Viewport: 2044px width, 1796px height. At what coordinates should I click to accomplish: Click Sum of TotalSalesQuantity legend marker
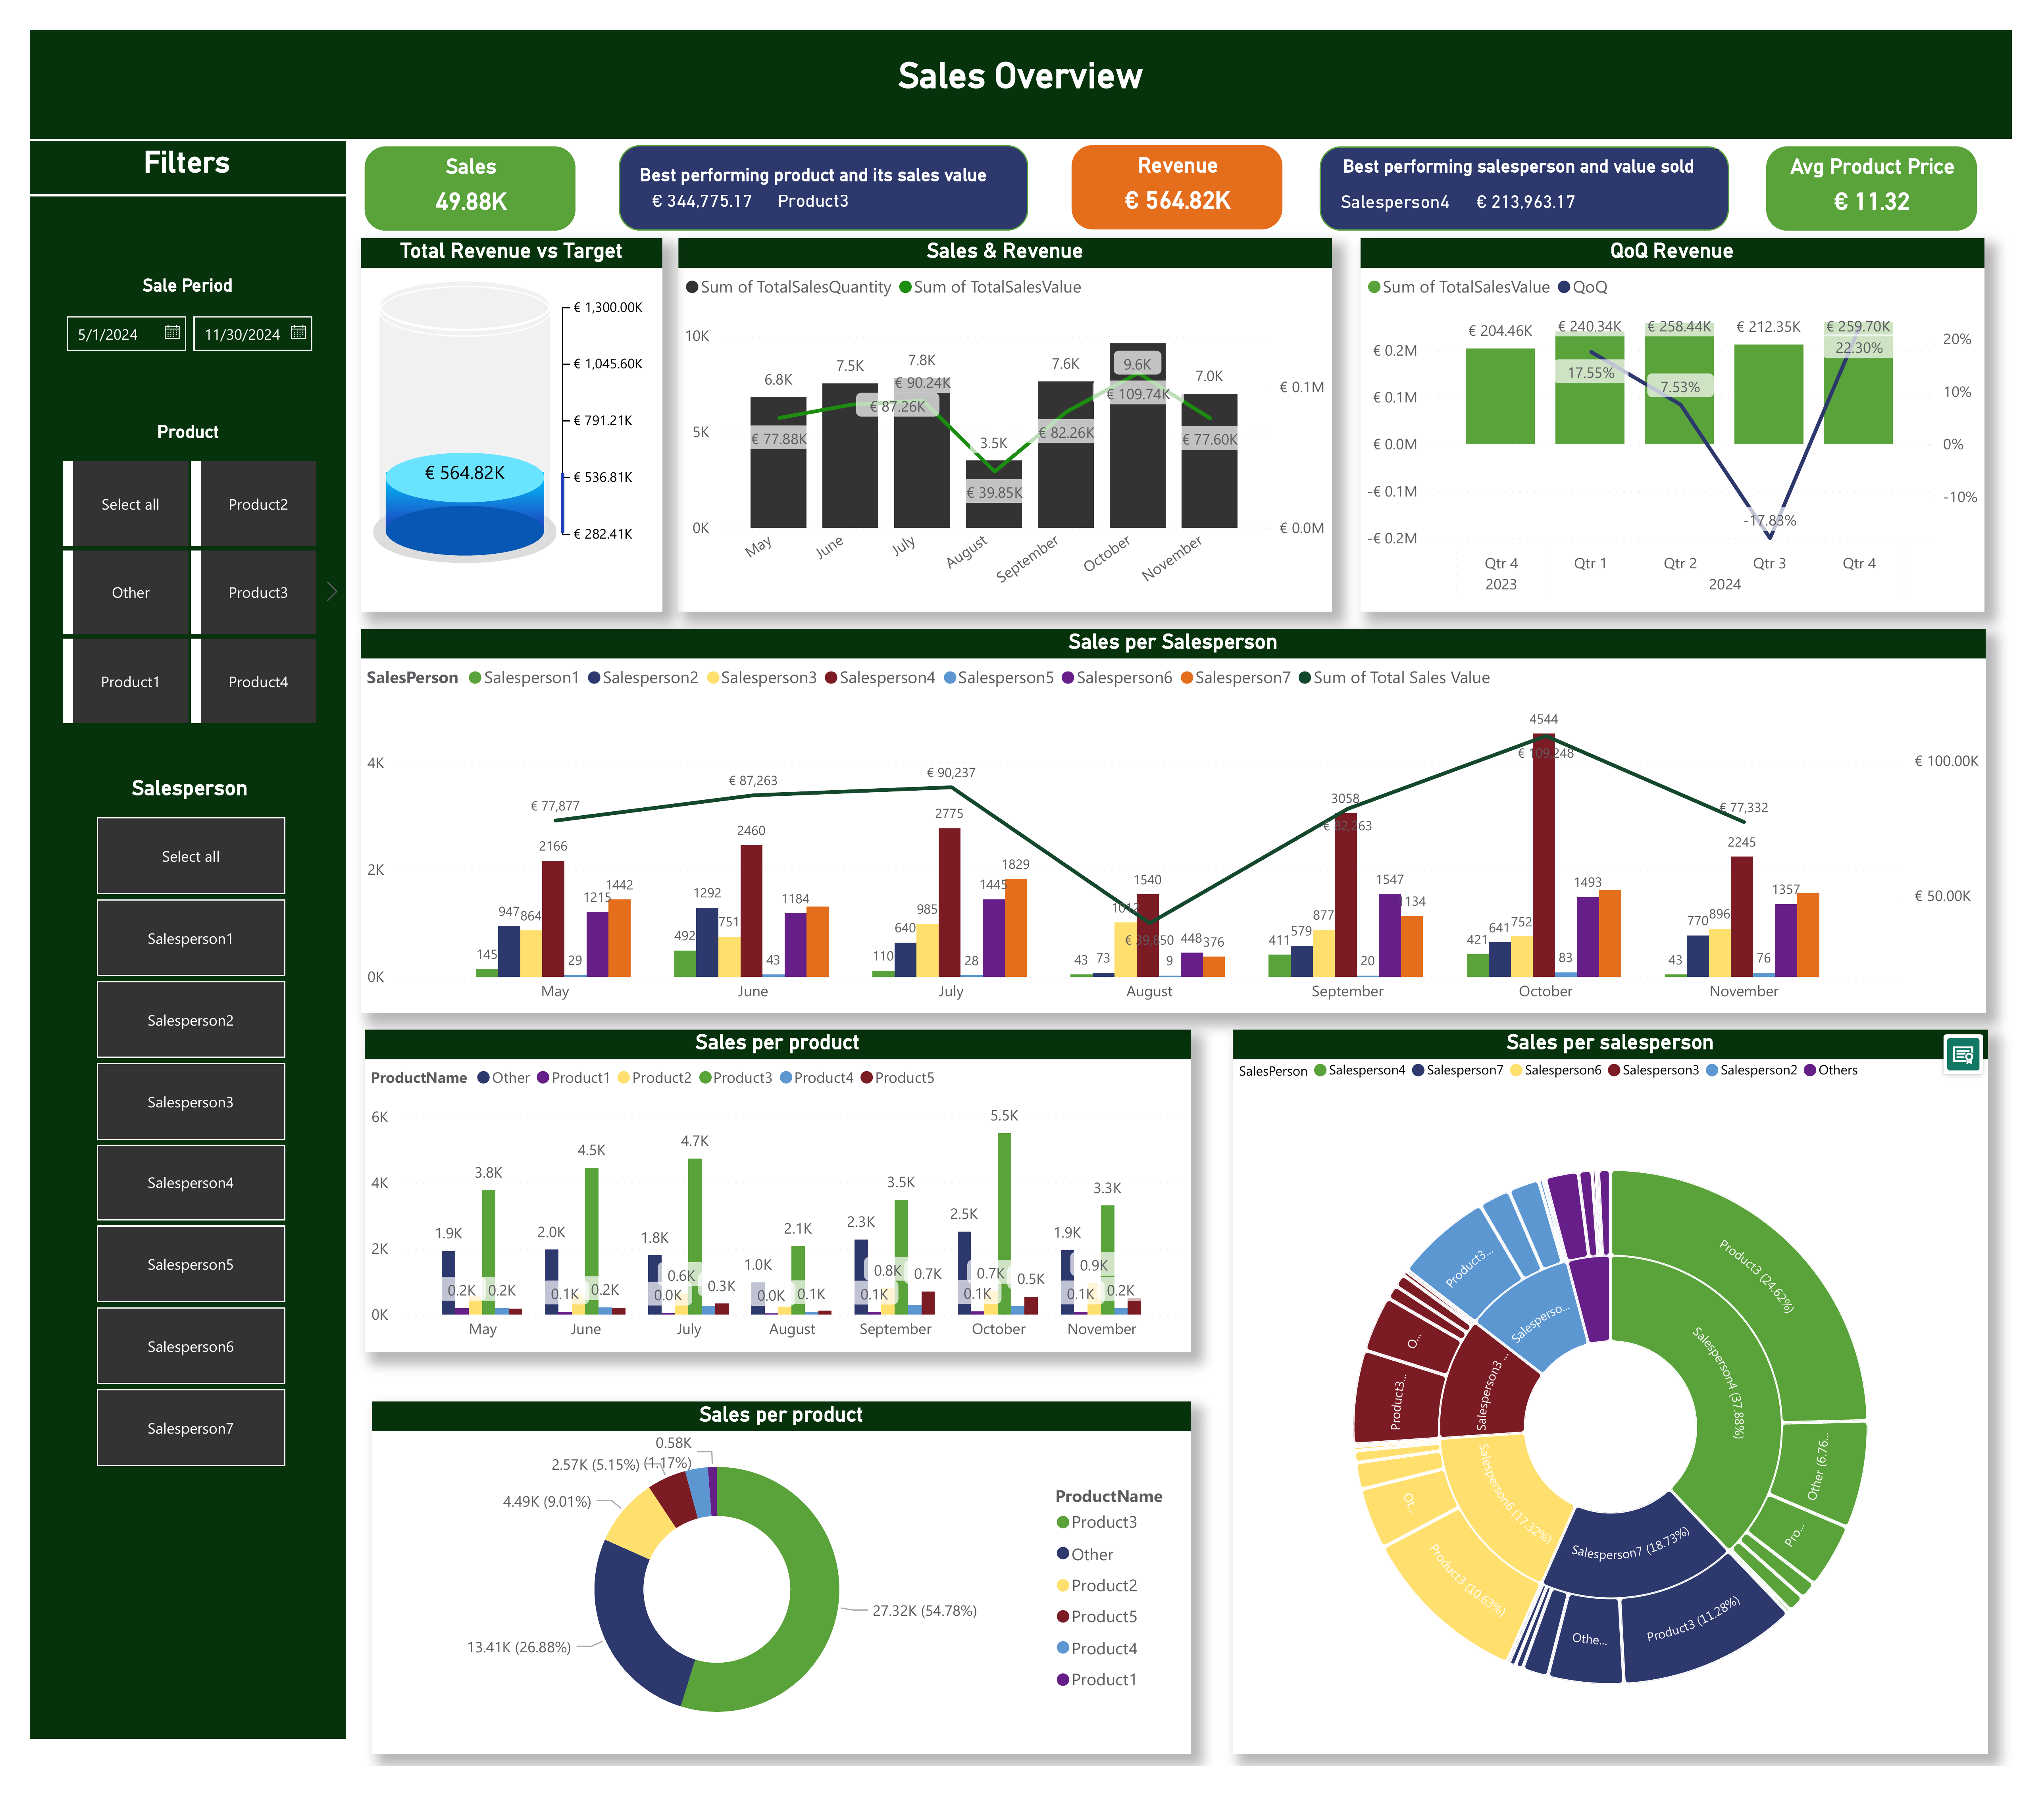tap(692, 287)
